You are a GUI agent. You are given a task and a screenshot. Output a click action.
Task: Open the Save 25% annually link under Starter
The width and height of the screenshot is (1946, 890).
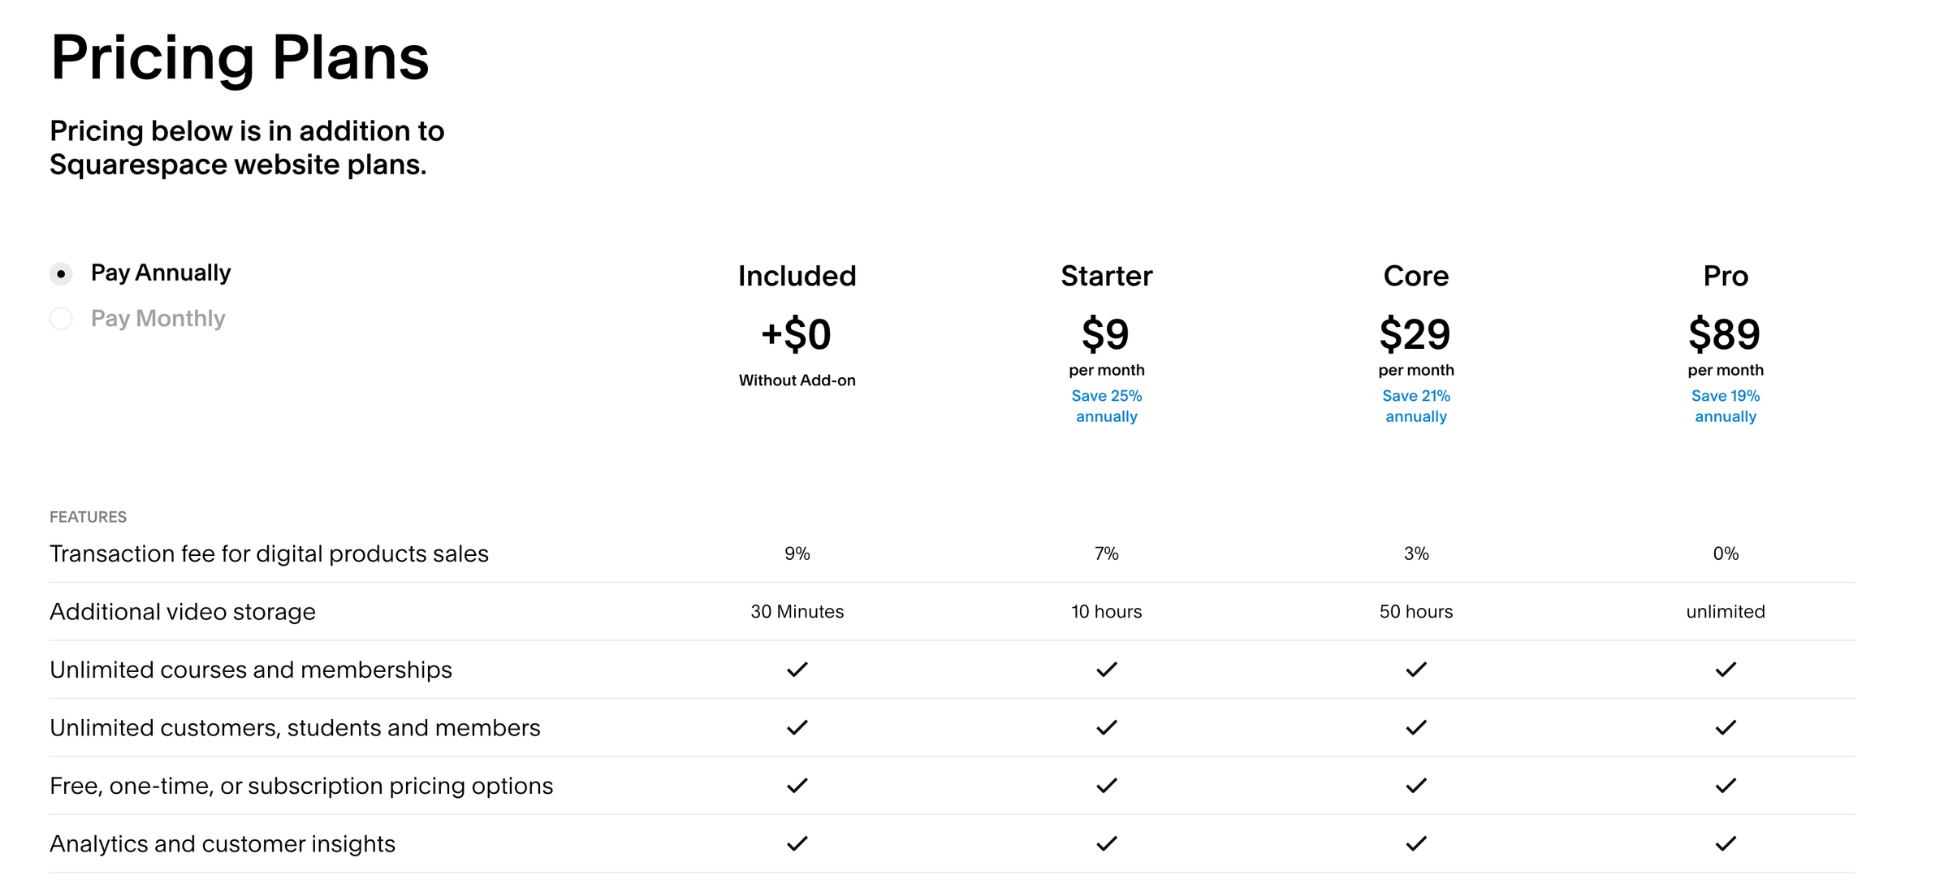point(1106,406)
